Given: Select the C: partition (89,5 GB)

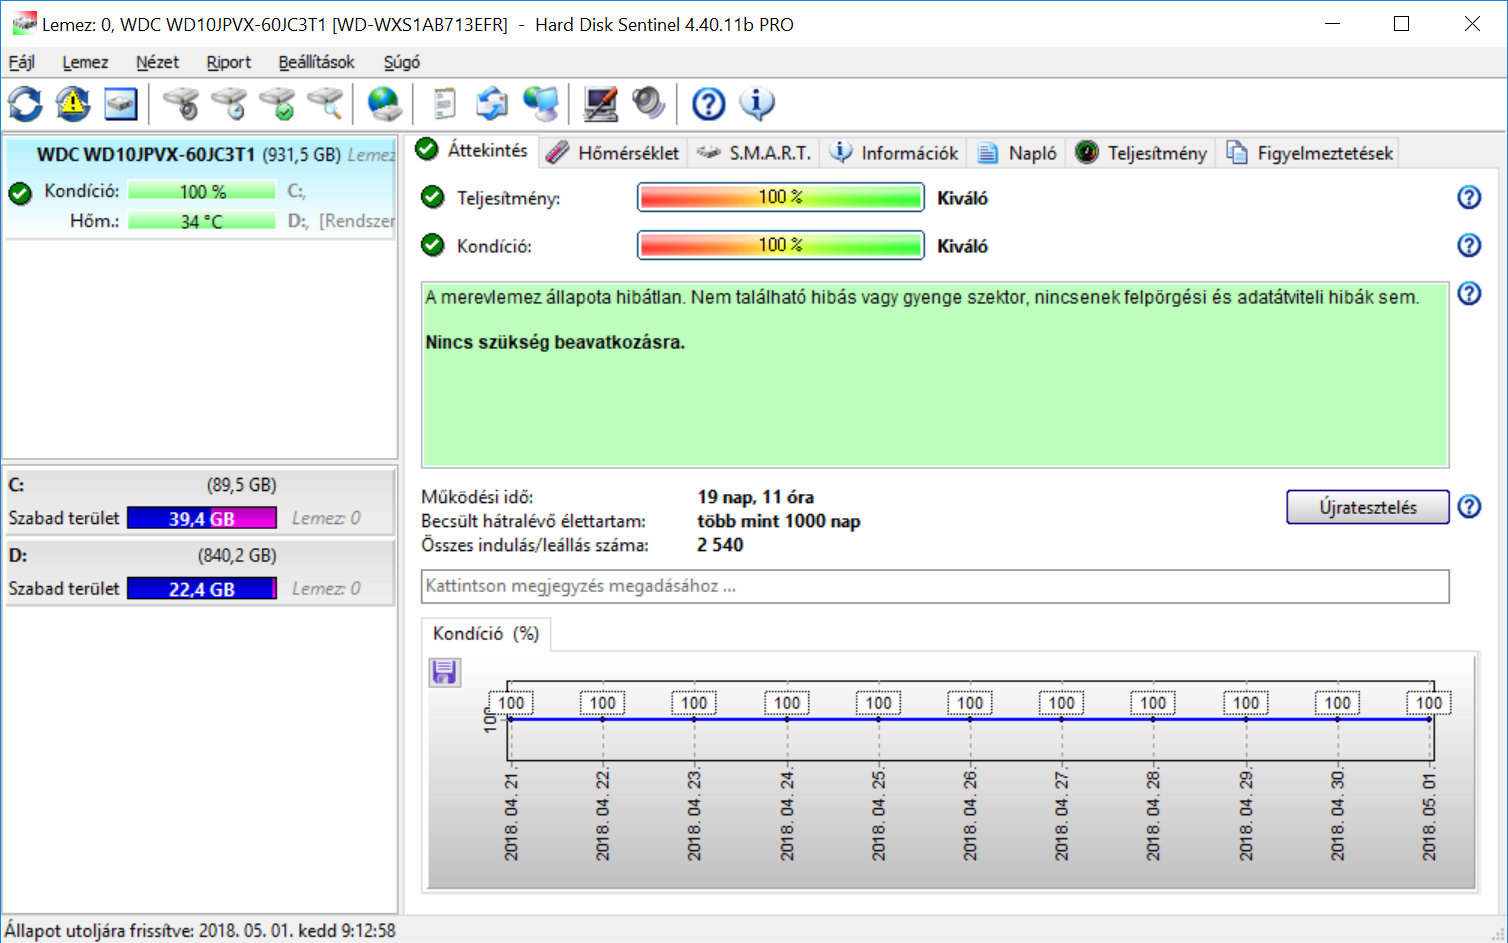Looking at the screenshot, I should tap(200, 502).
